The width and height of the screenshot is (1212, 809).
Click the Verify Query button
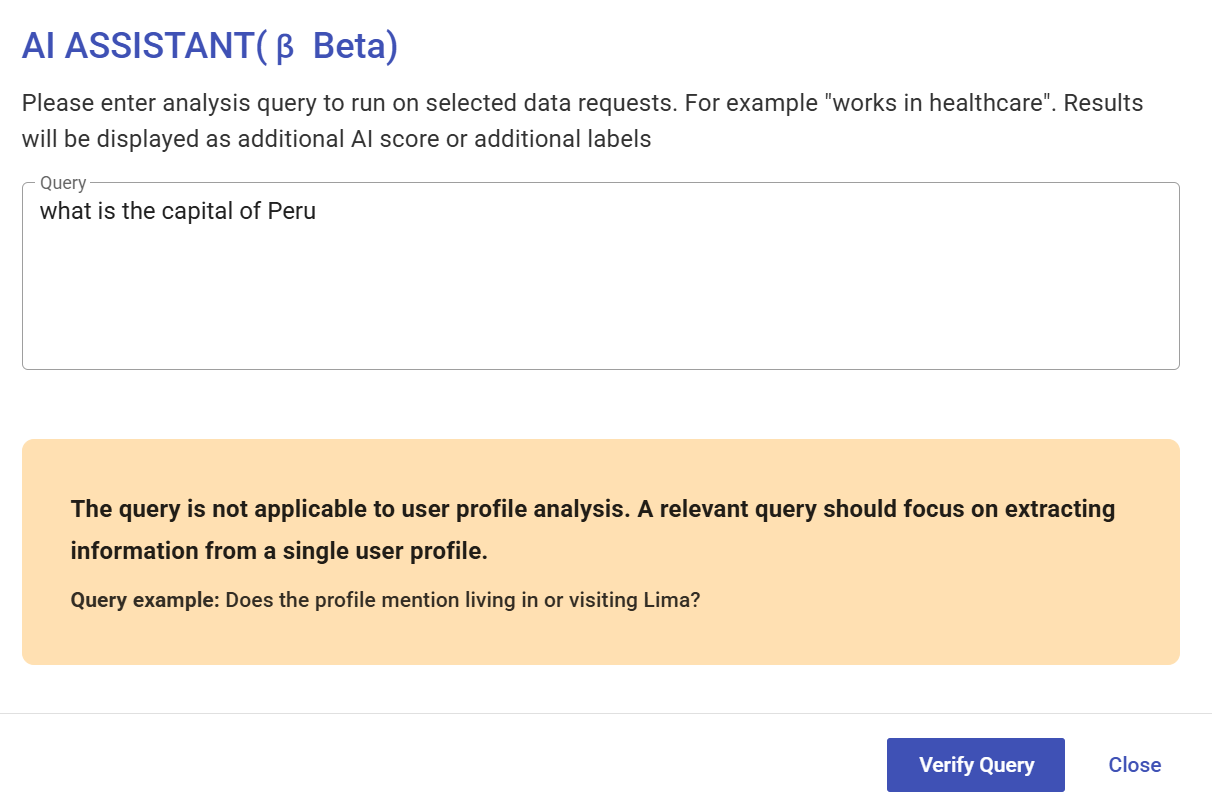click(x=975, y=765)
